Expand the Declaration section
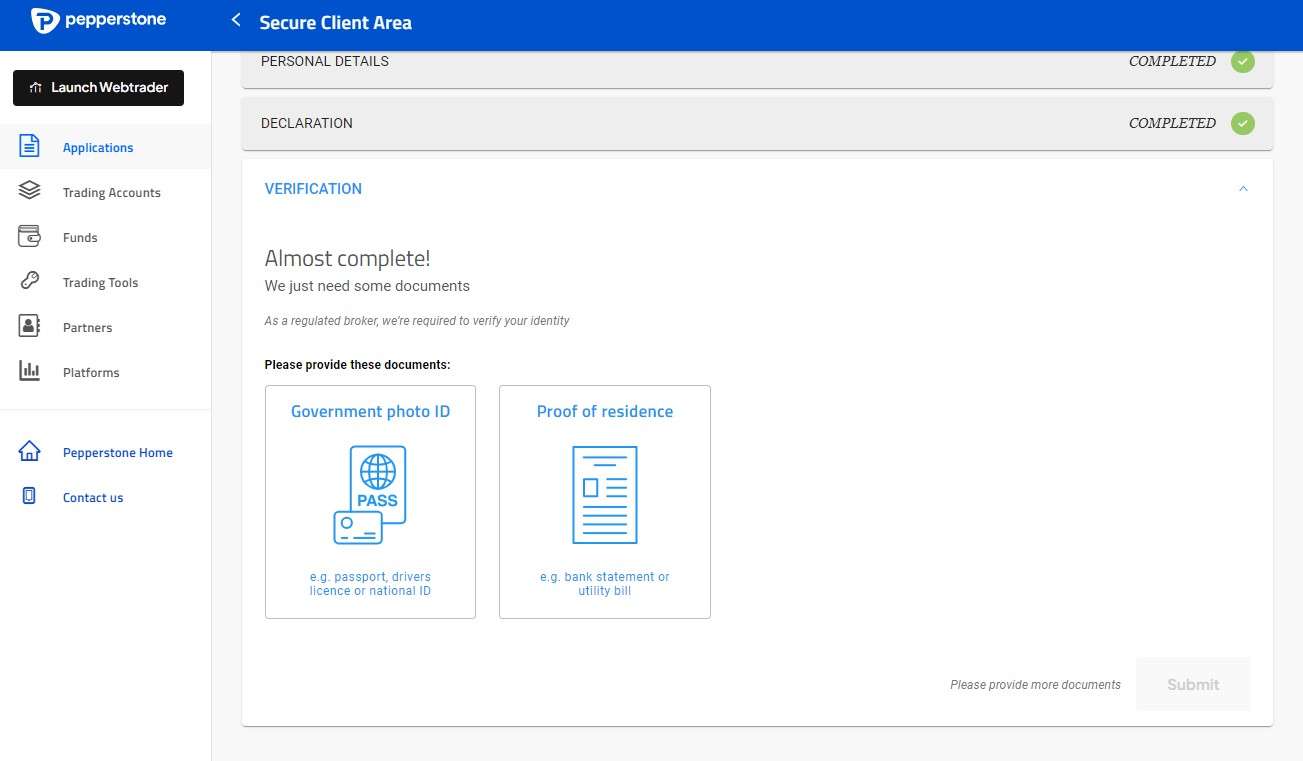Viewport: 1303px width, 761px height. (757, 123)
